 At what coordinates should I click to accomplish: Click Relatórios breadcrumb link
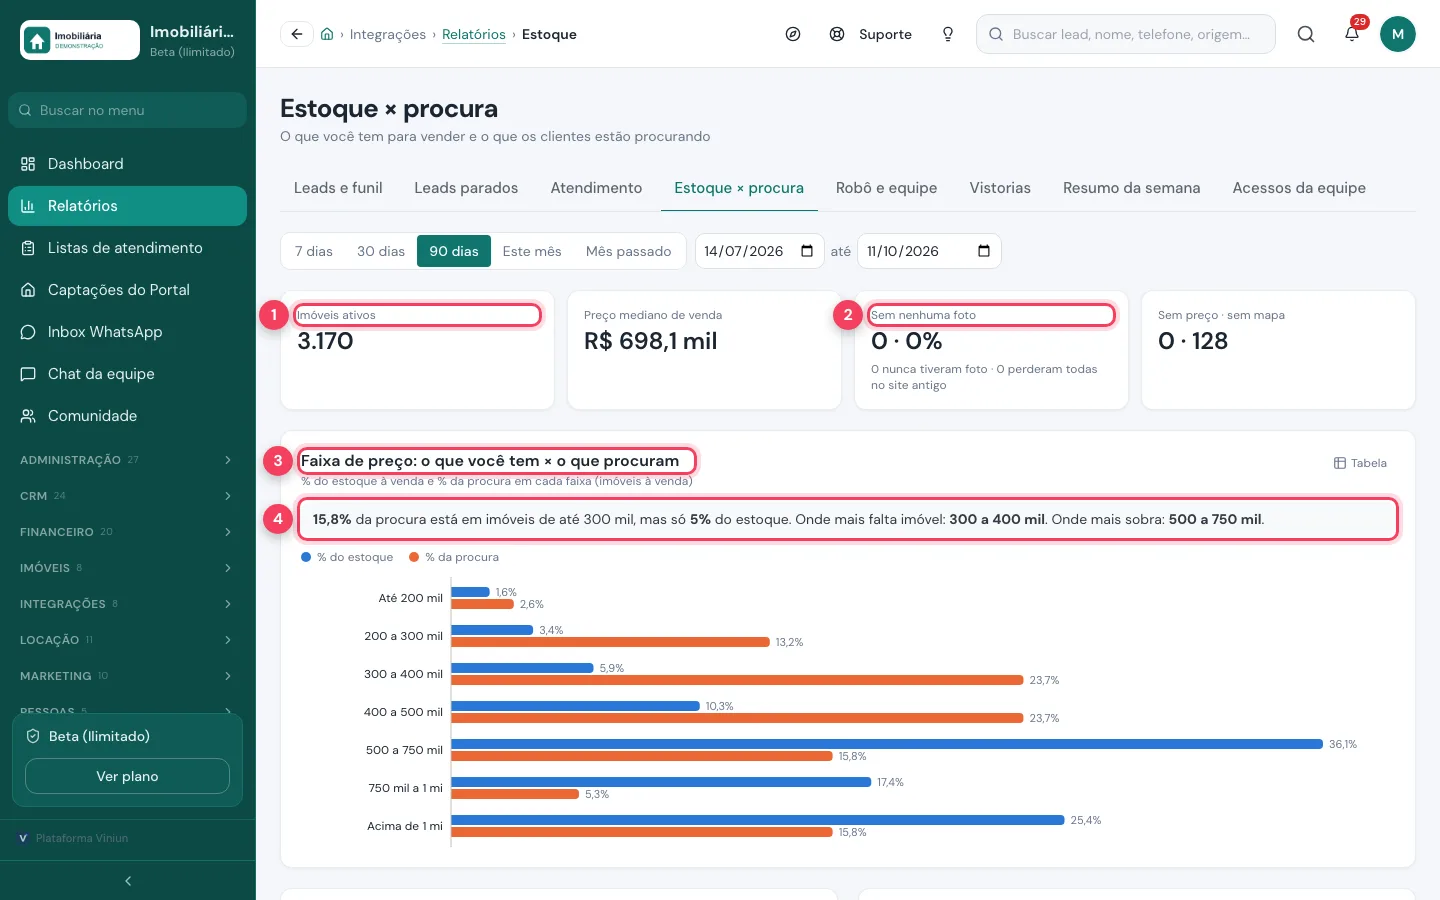pyautogui.click(x=474, y=34)
